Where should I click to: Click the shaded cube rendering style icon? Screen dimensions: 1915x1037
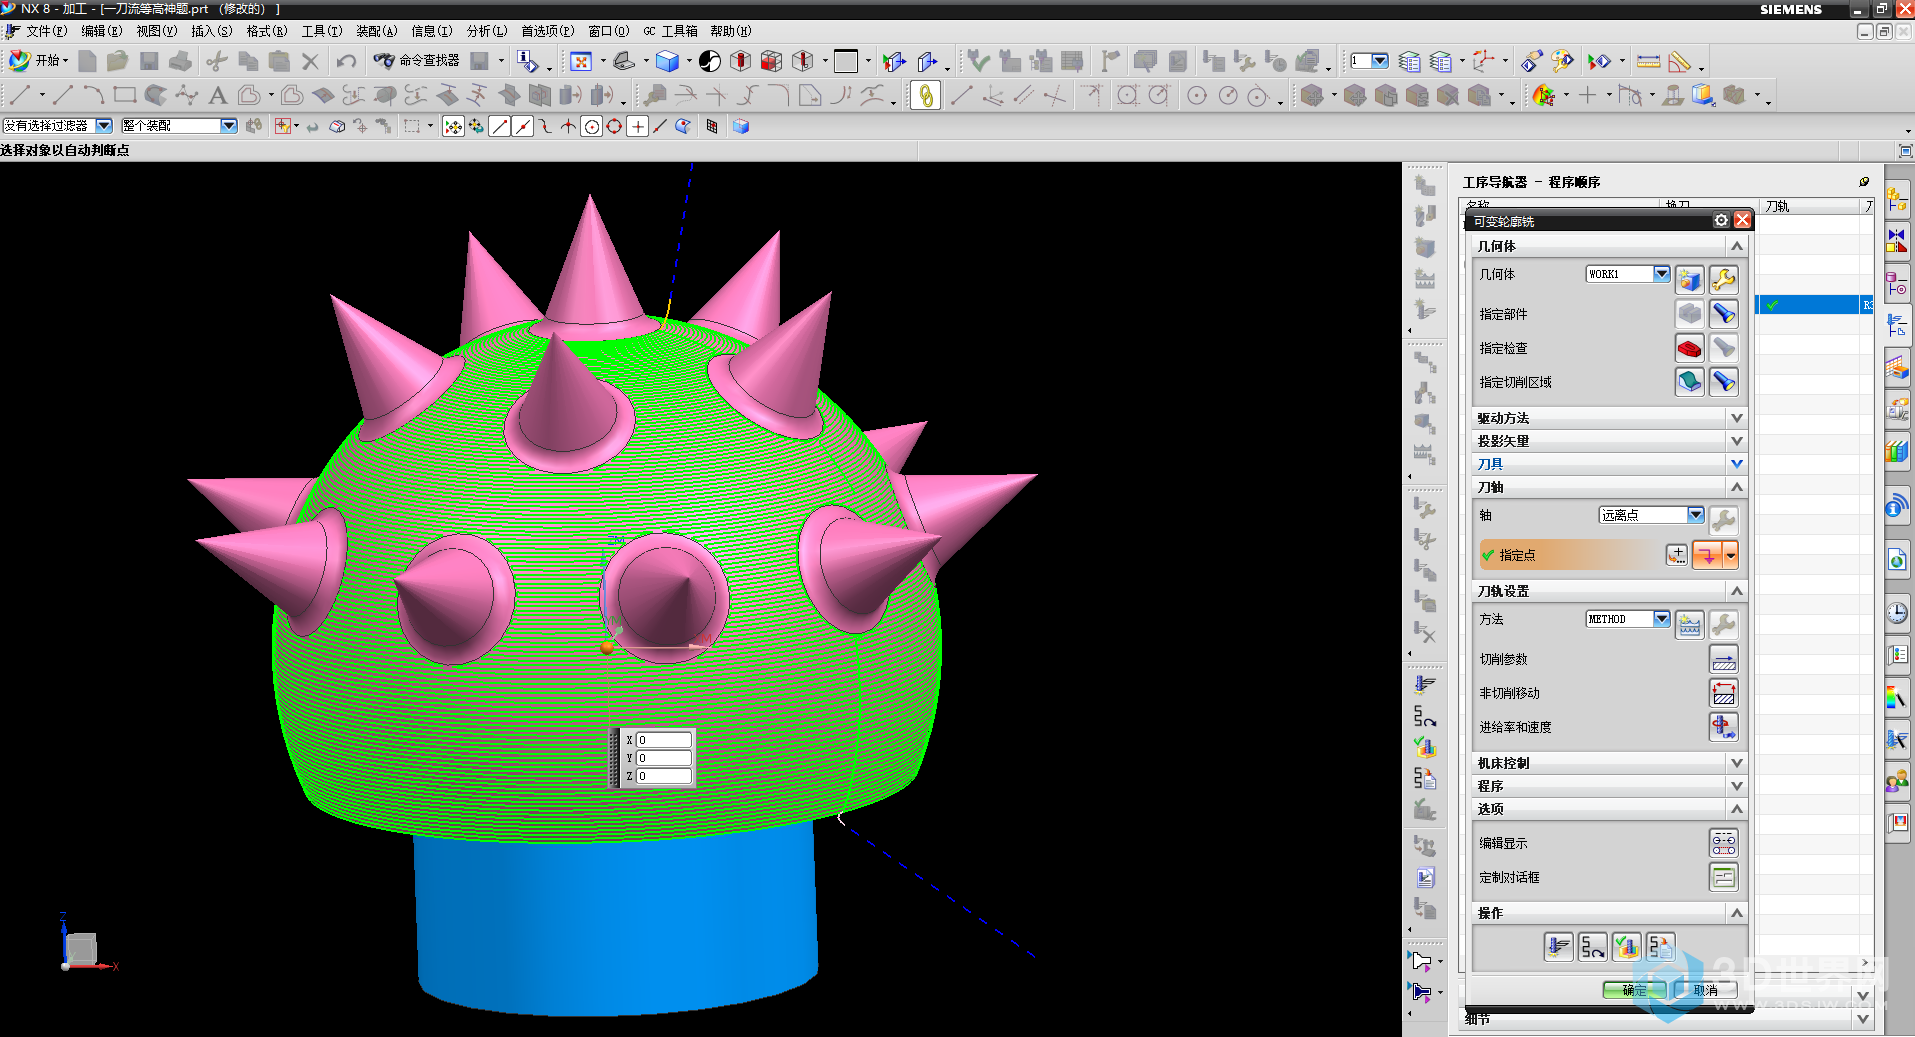[x=667, y=61]
